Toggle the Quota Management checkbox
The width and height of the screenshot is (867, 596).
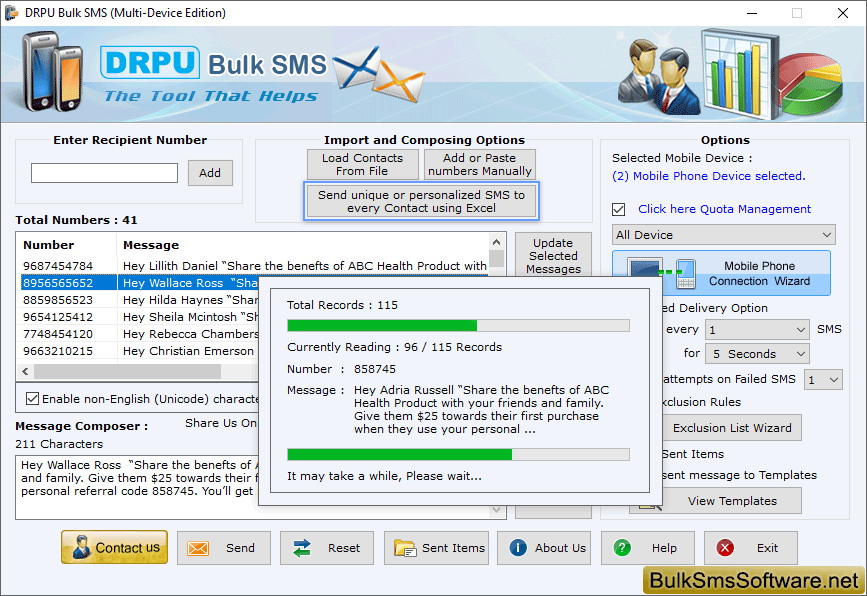coord(619,210)
